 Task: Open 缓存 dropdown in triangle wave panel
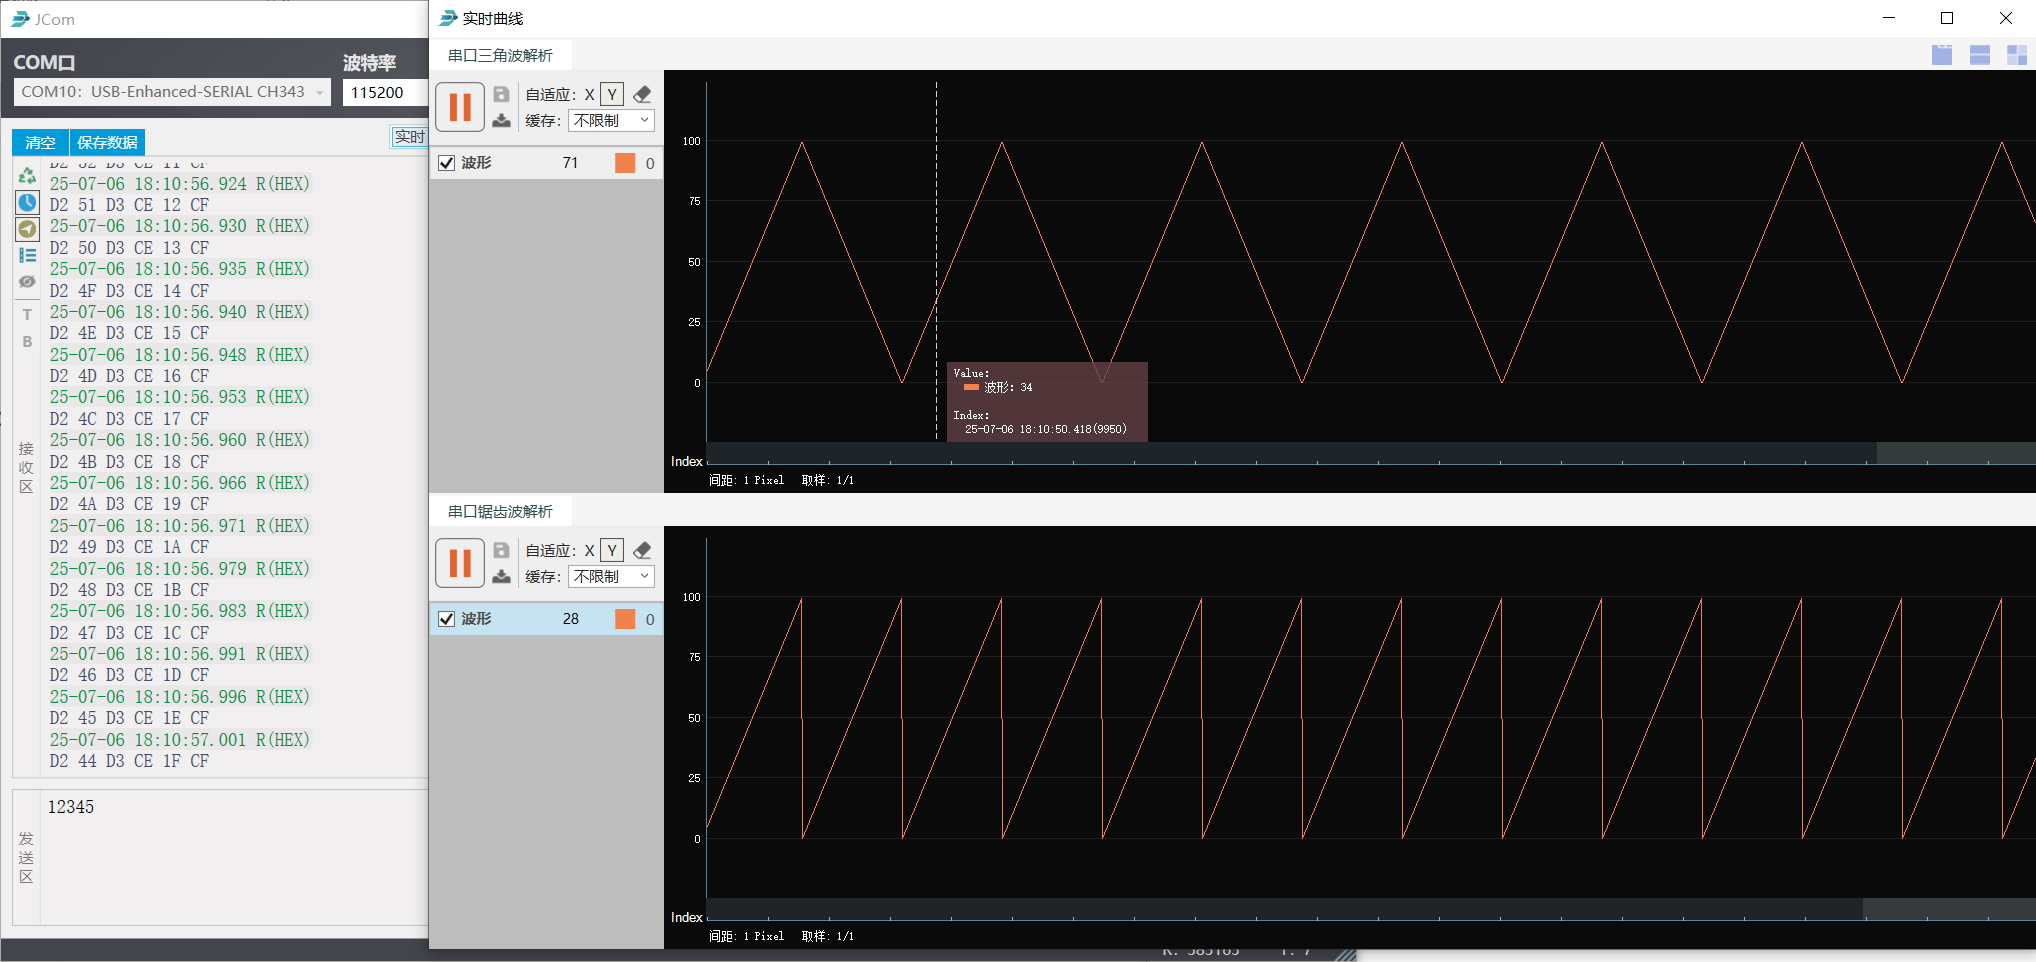(611, 121)
